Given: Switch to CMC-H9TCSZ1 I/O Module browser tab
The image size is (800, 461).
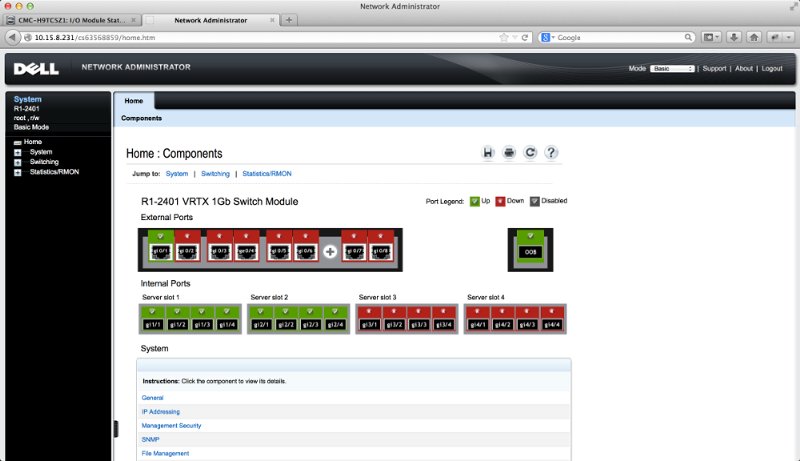Looking at the screenshot, I should [x=71, y=20].
